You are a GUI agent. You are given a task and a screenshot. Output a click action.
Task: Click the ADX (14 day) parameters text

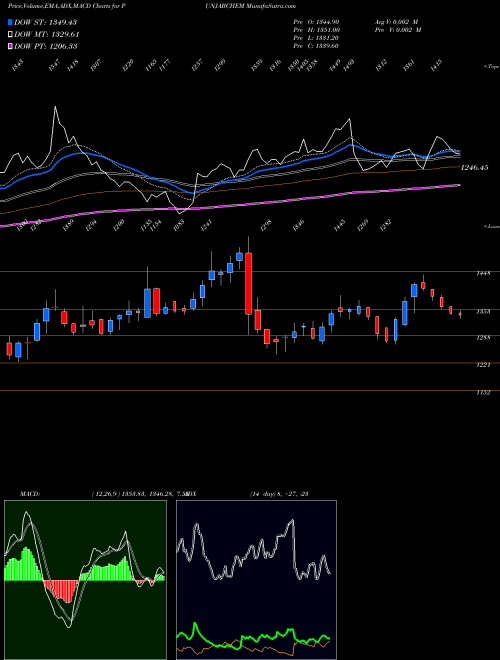click(279, 494)
